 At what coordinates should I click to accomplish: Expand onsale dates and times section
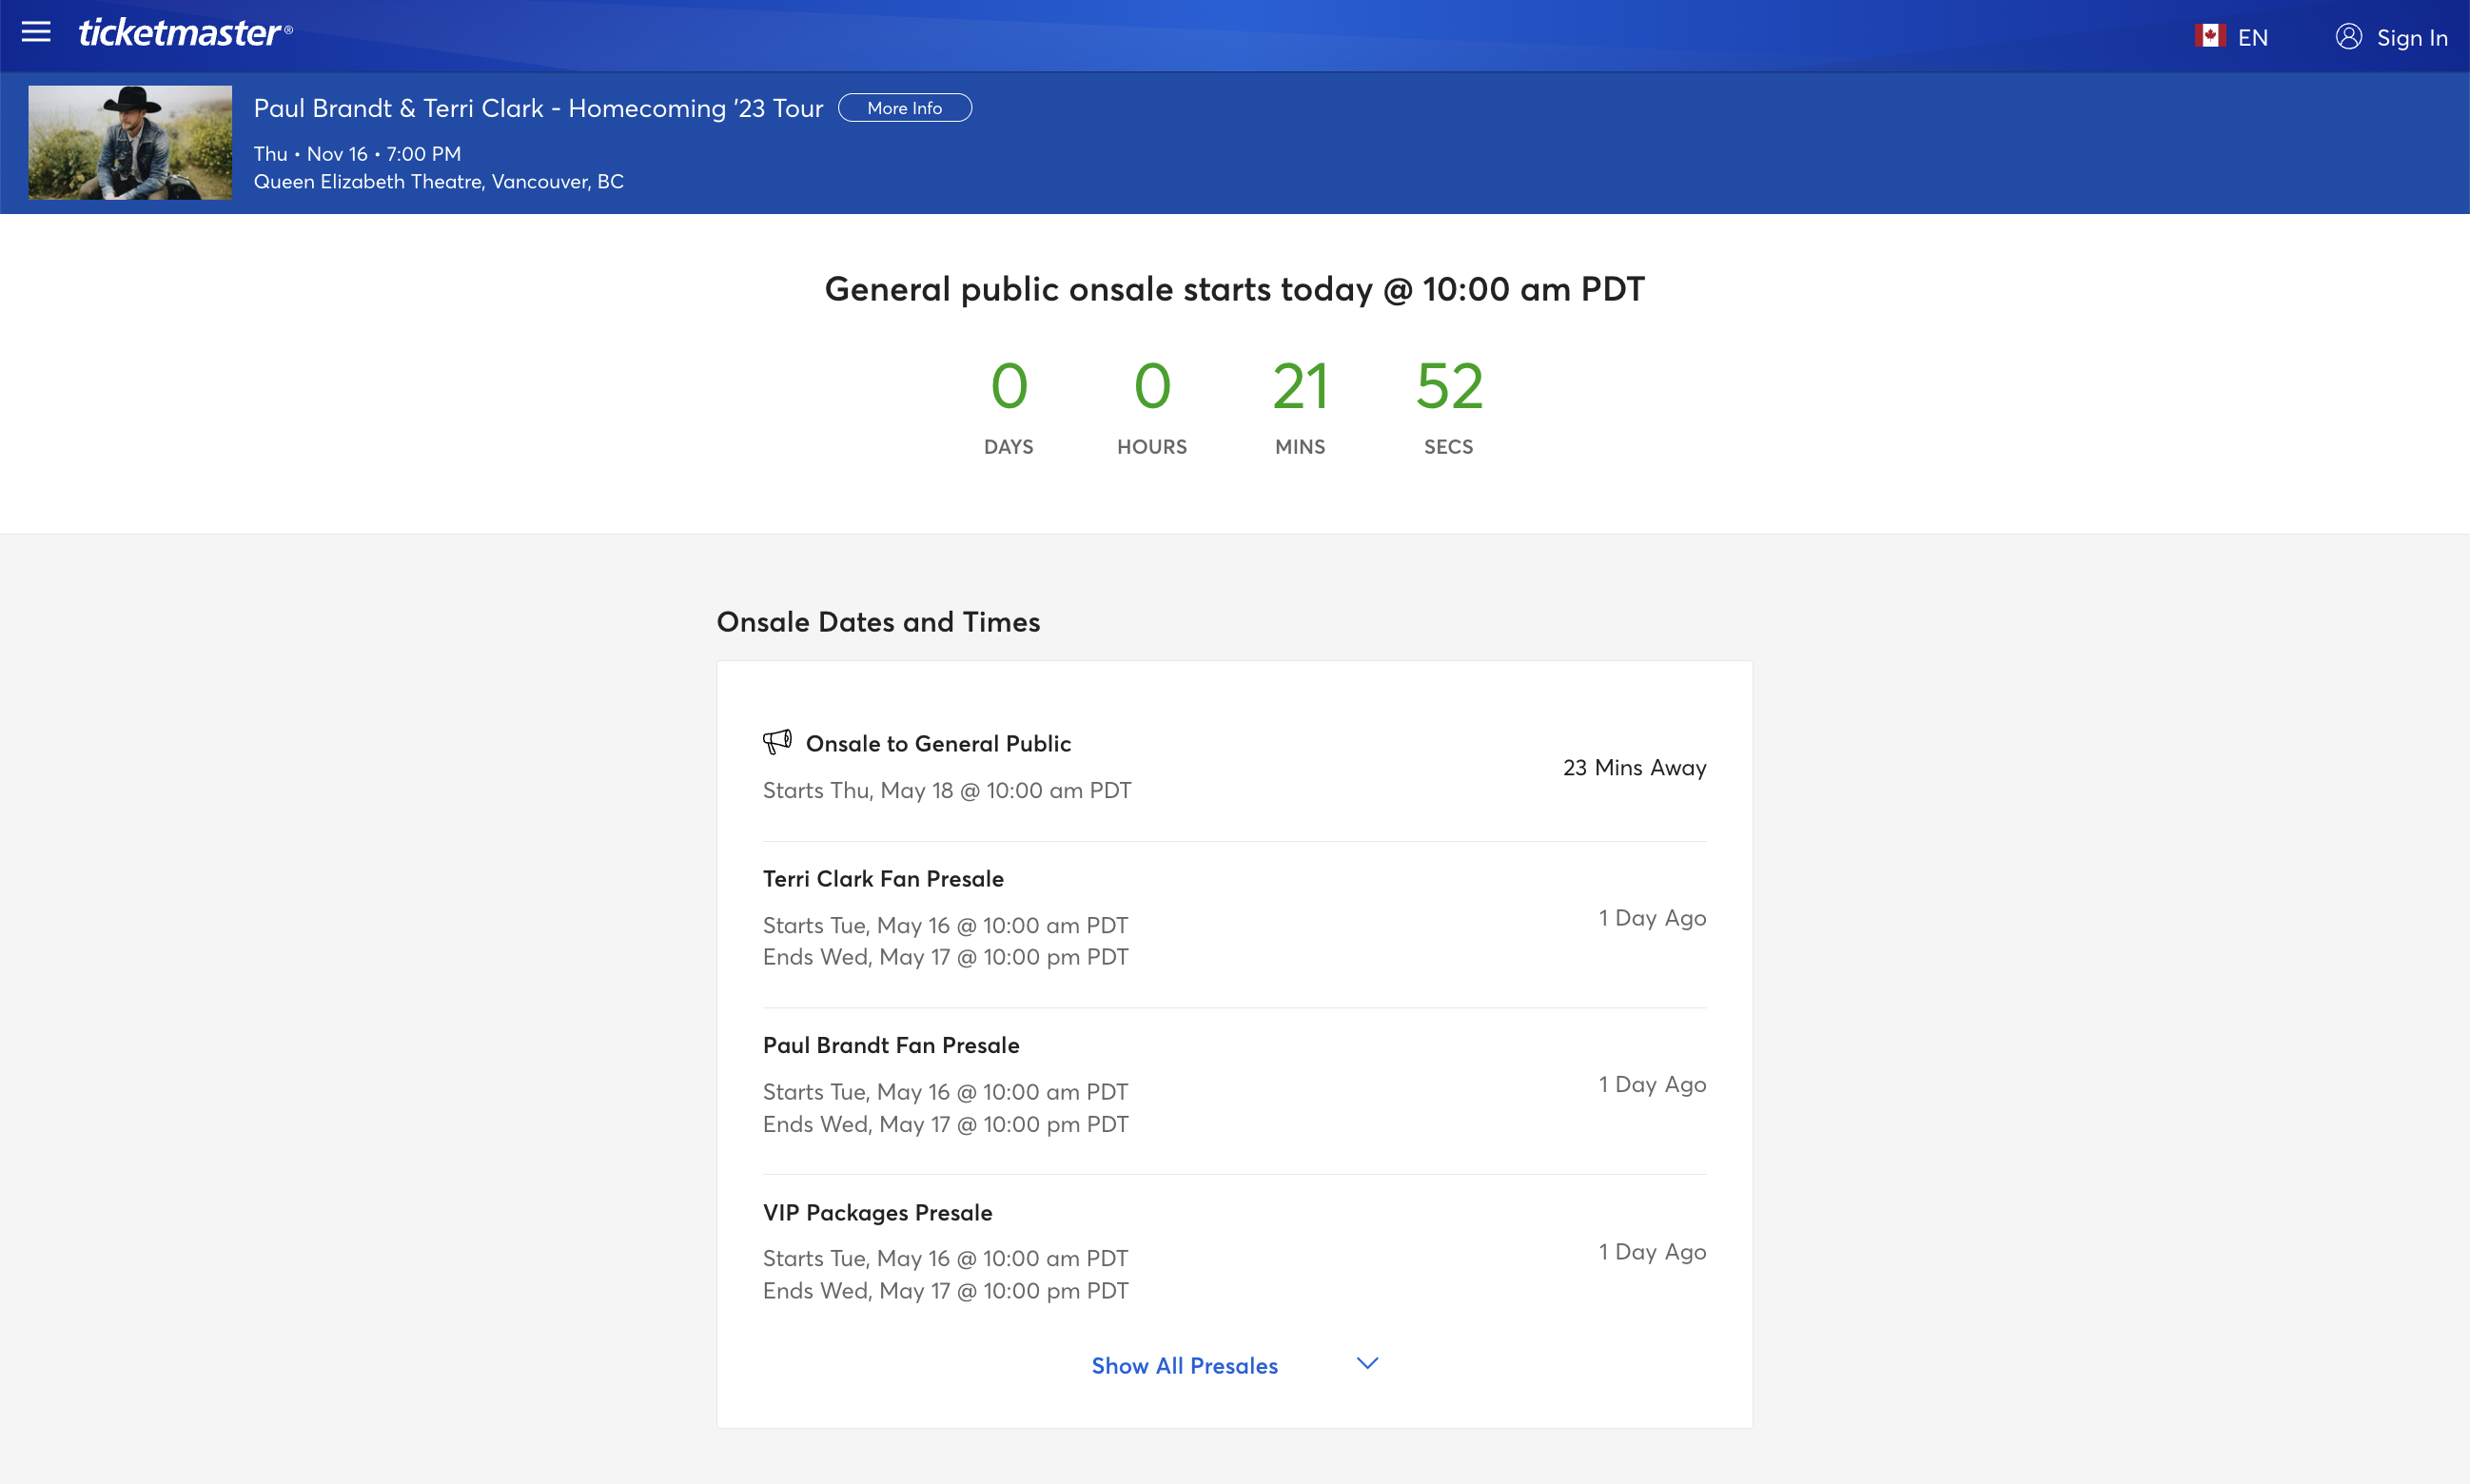click(x=1235, y=1362)
